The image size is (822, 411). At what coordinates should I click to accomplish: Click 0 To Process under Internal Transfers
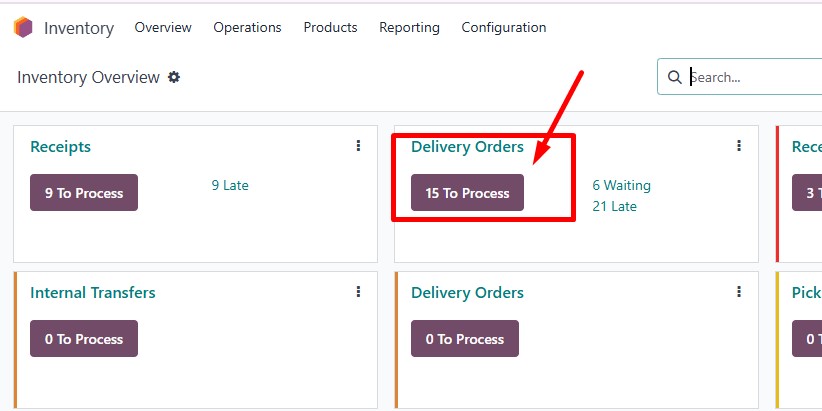coord(84,339)
